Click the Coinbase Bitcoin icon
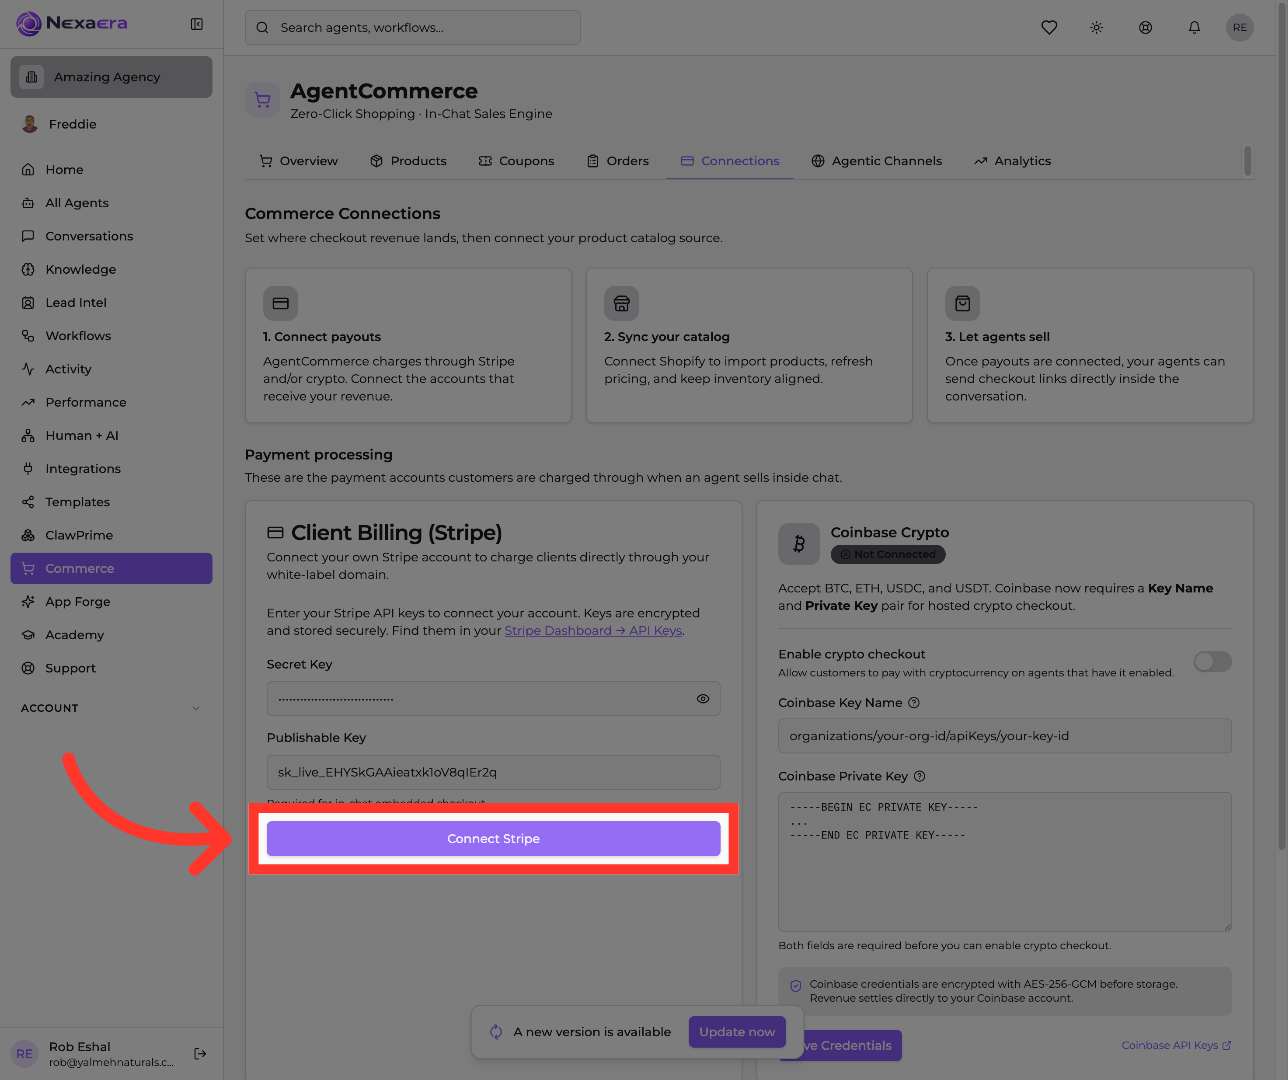The width and height of the screenshot is (1288, 1080). [799, 544]
